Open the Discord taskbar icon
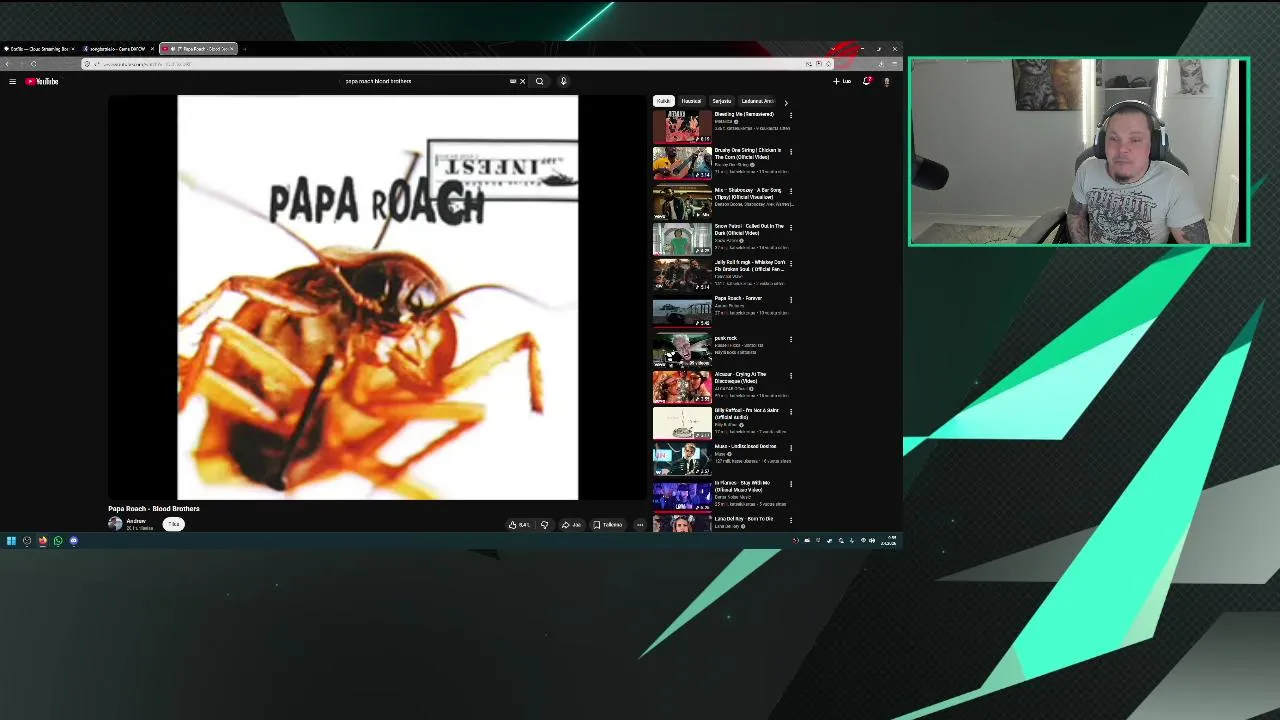Screen dimensions: 1280x720 [73, 541]
